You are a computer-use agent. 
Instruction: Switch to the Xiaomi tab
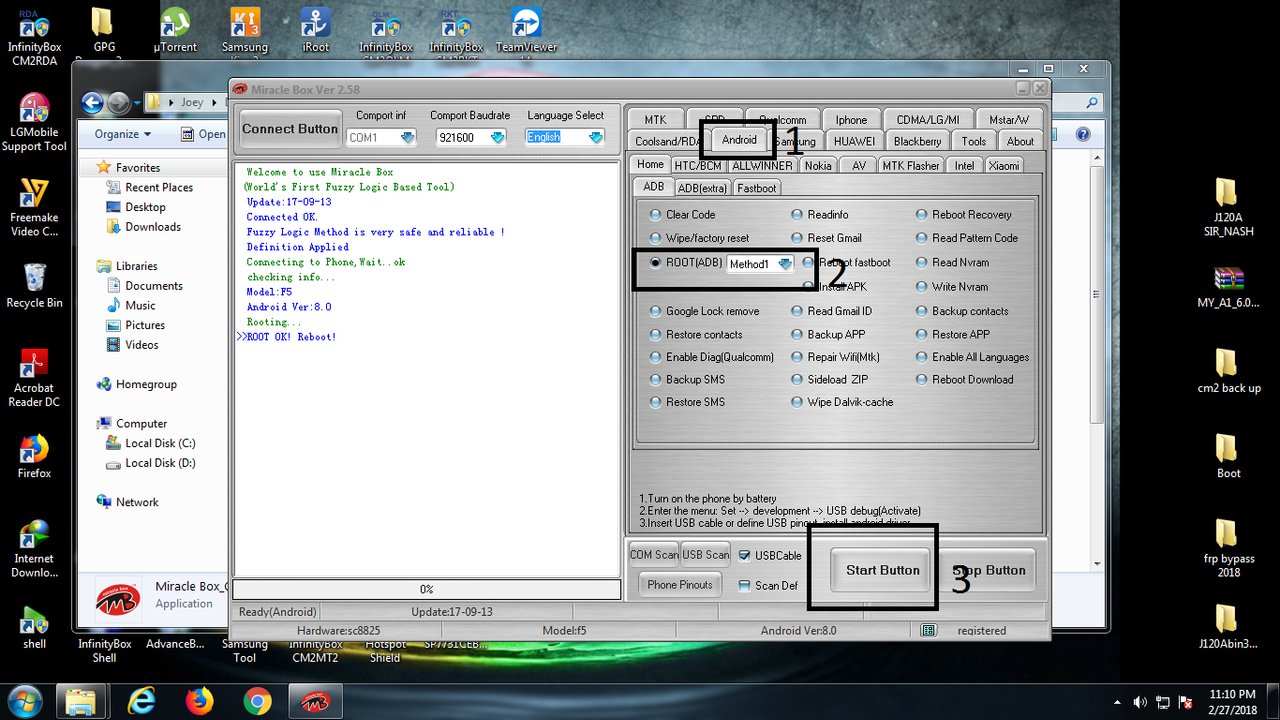[x=1005, y=165]
